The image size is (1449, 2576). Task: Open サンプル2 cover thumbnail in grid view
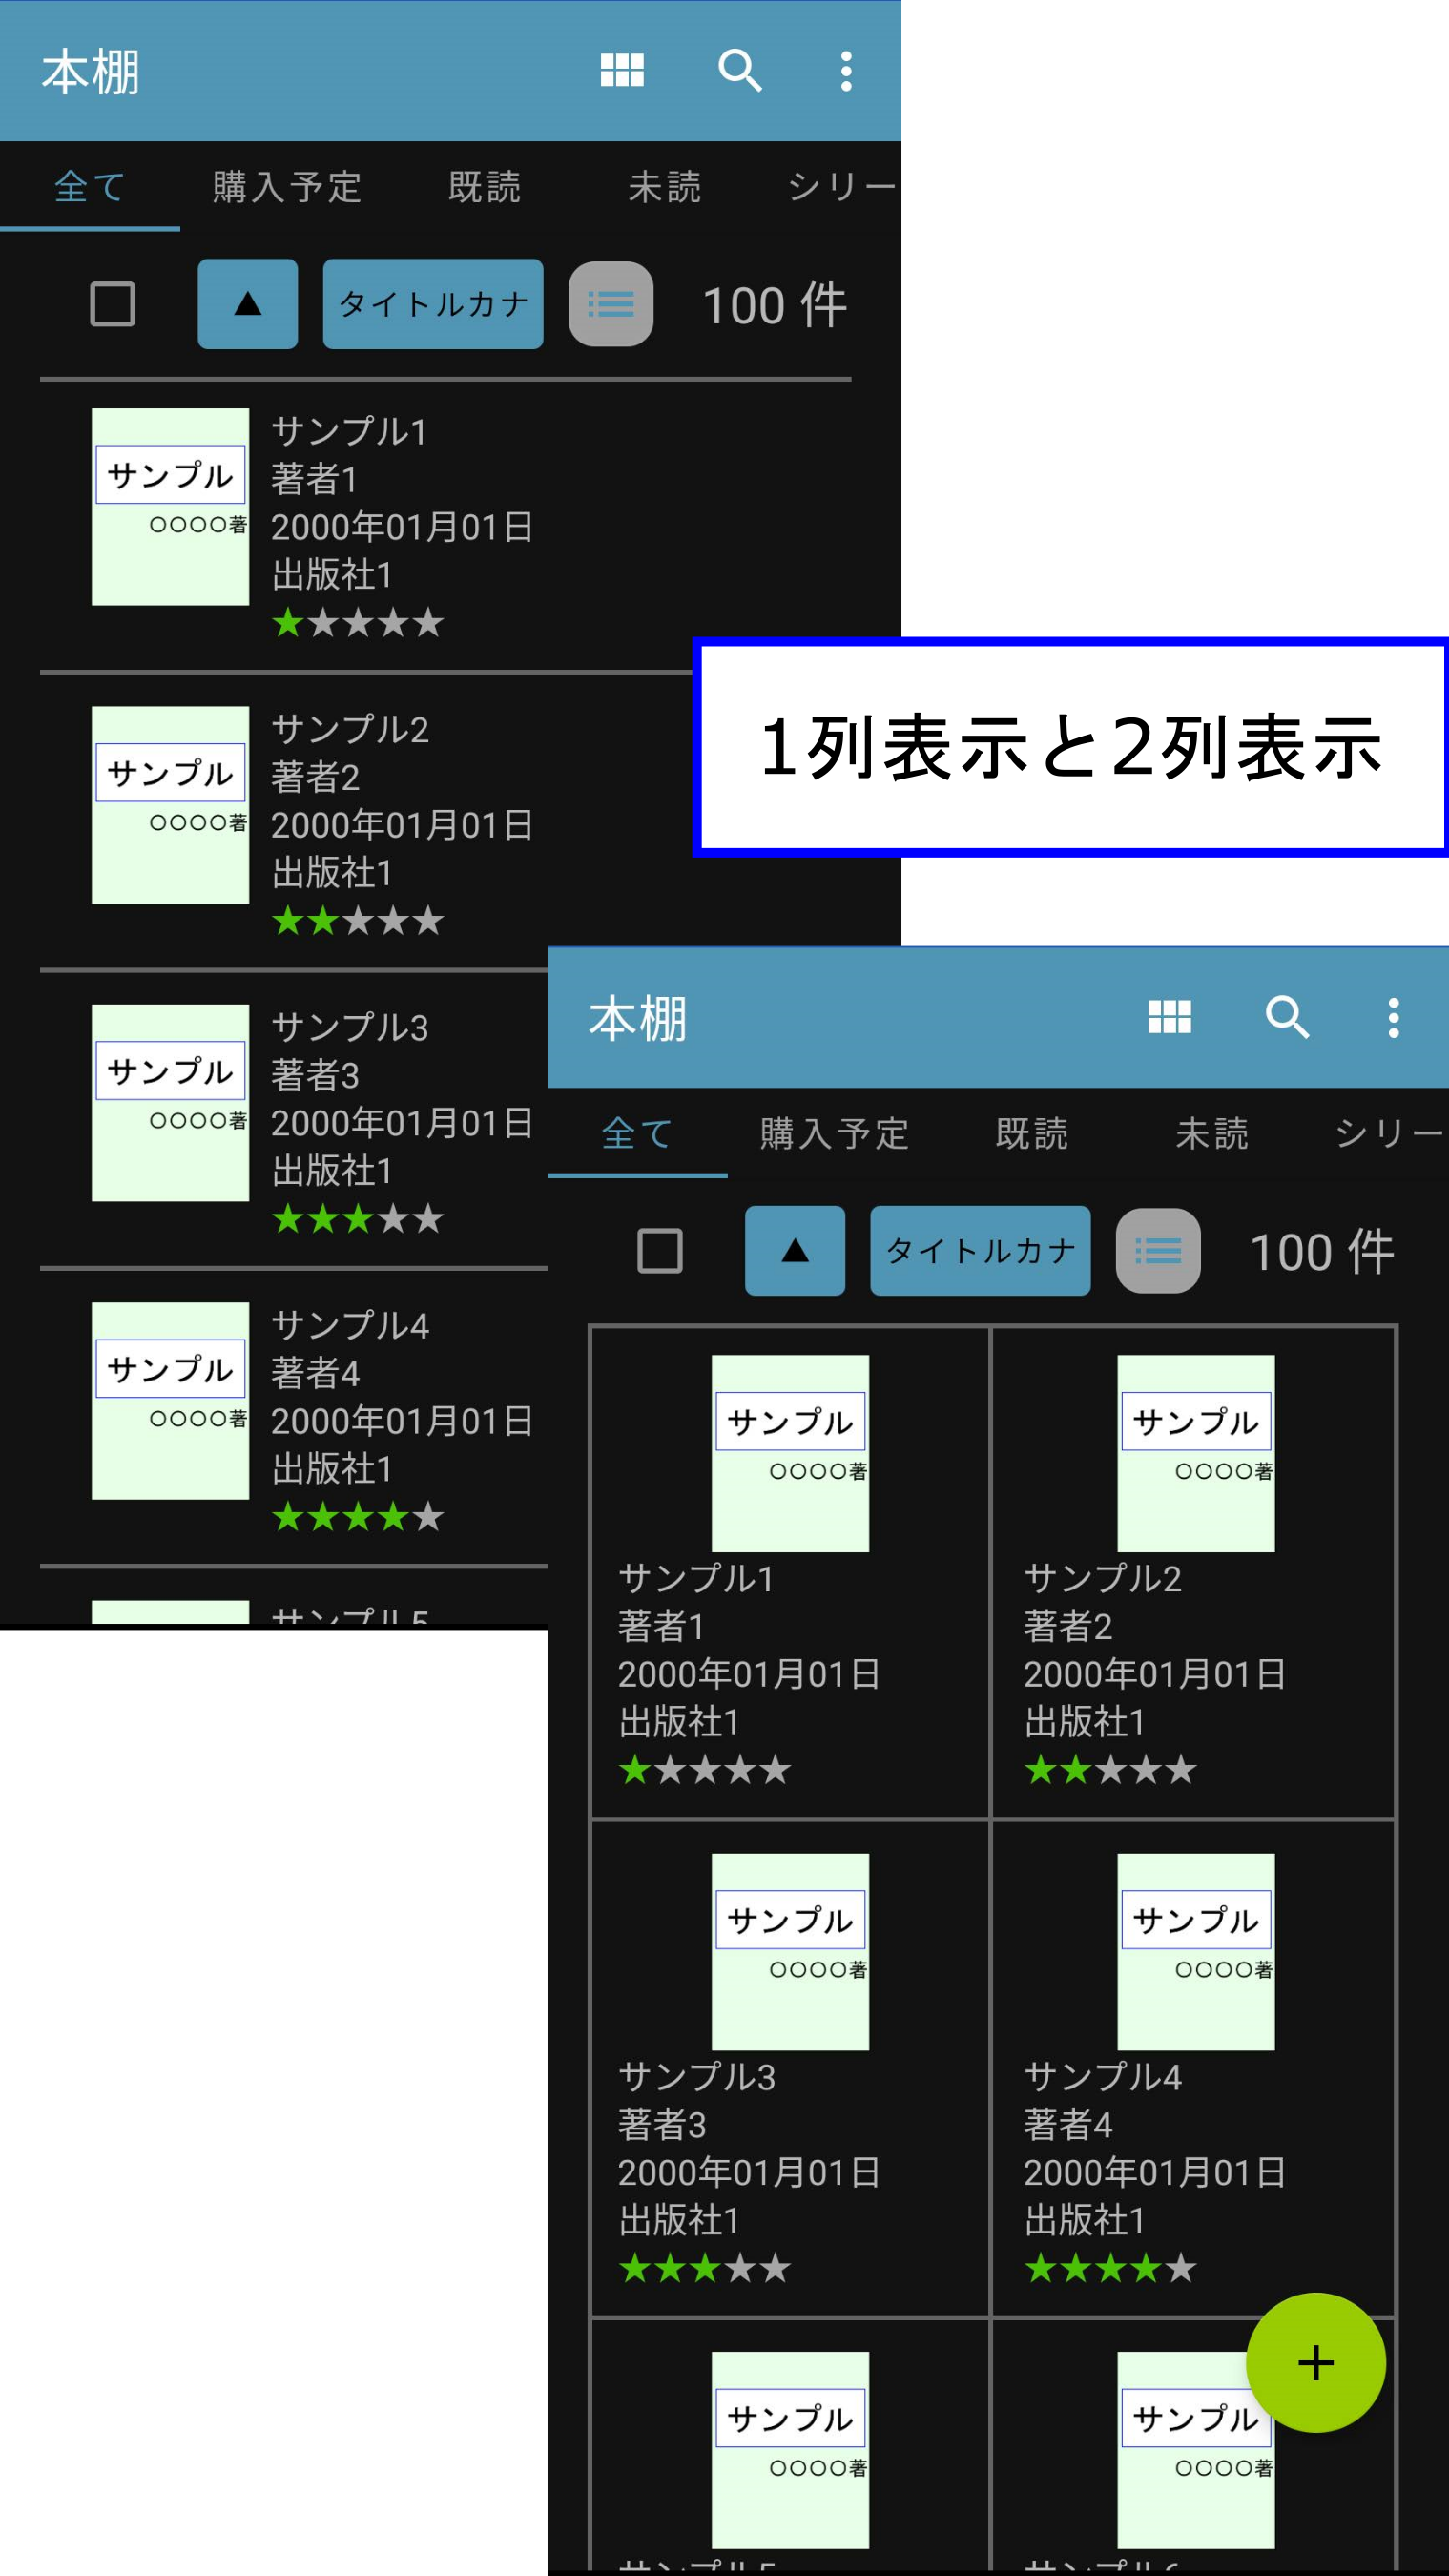point(1196,1454)
